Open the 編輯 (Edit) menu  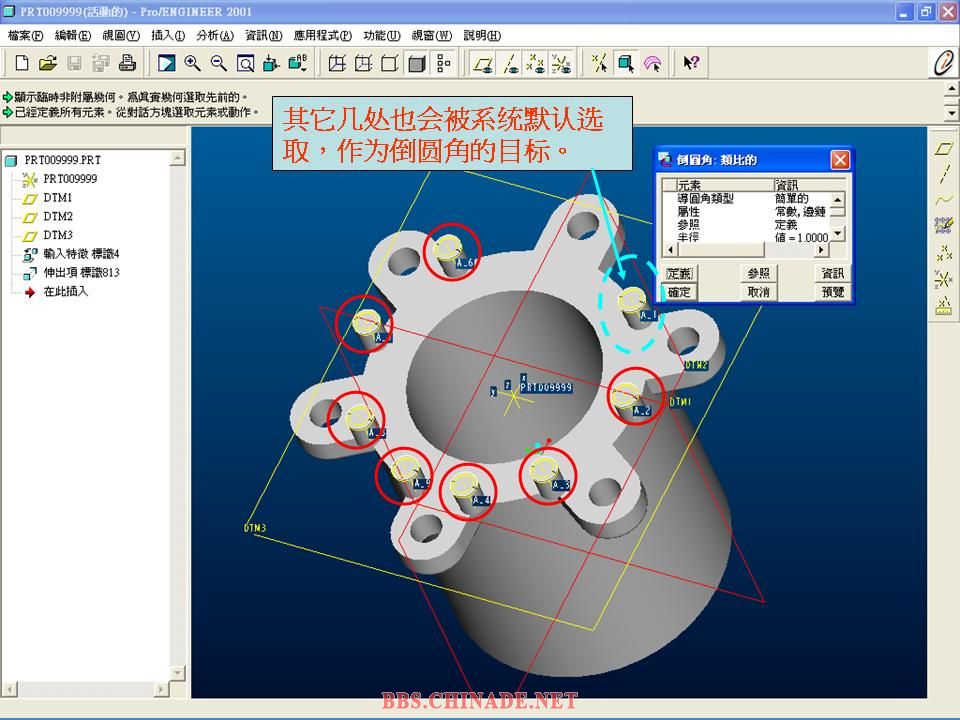[73, 36]
